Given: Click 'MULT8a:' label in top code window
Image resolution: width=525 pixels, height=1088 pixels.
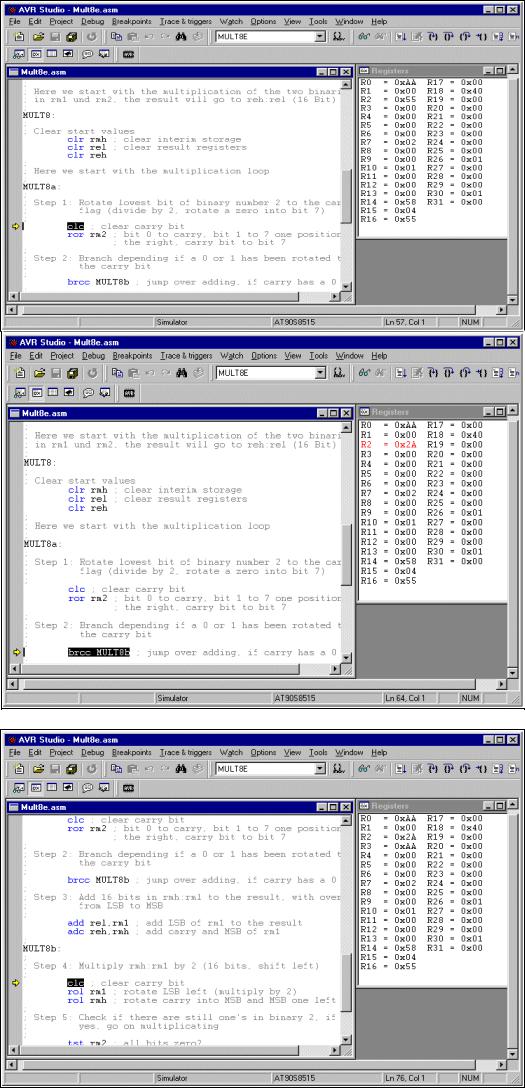Looking at the screenshot, I should tap(42, 187).
